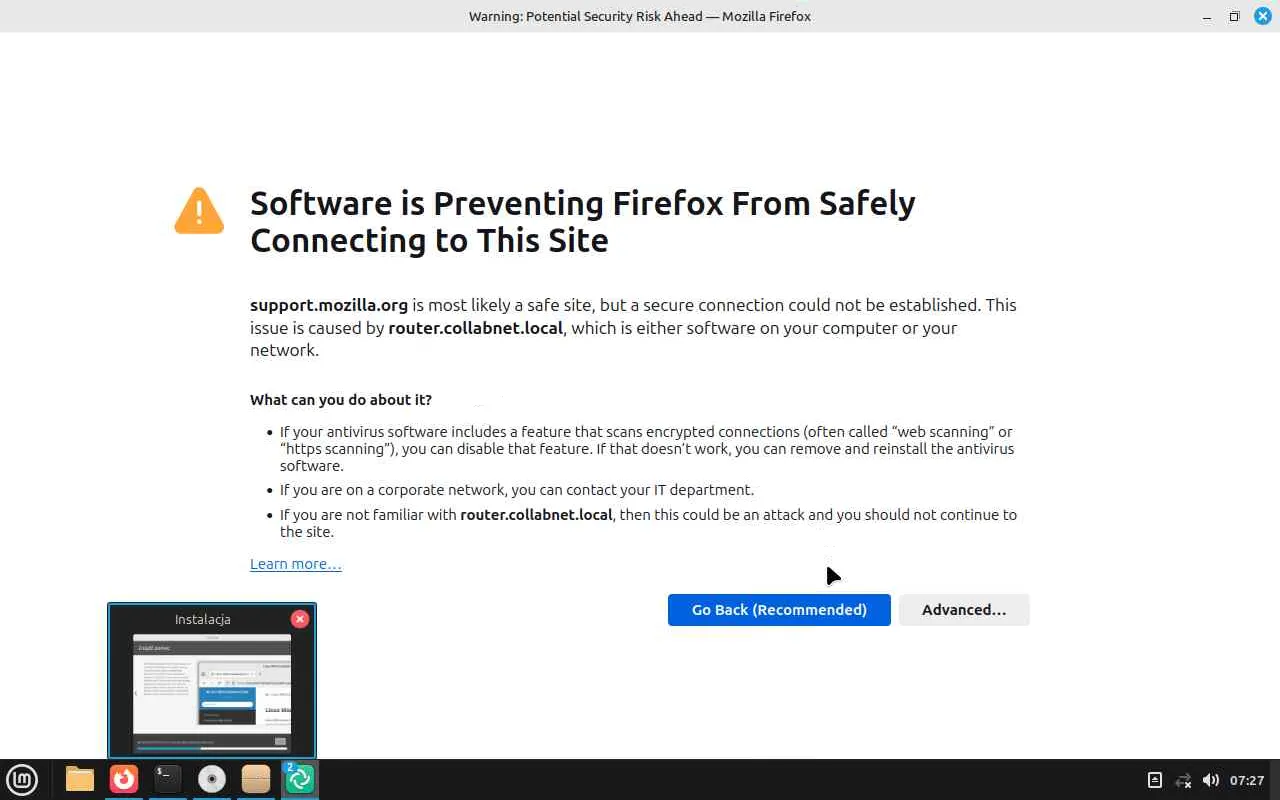The width and height of the screenshot is (1280, 800).
Task: Select the green taskbar icon with badge 2
Action: pos(300,779)
